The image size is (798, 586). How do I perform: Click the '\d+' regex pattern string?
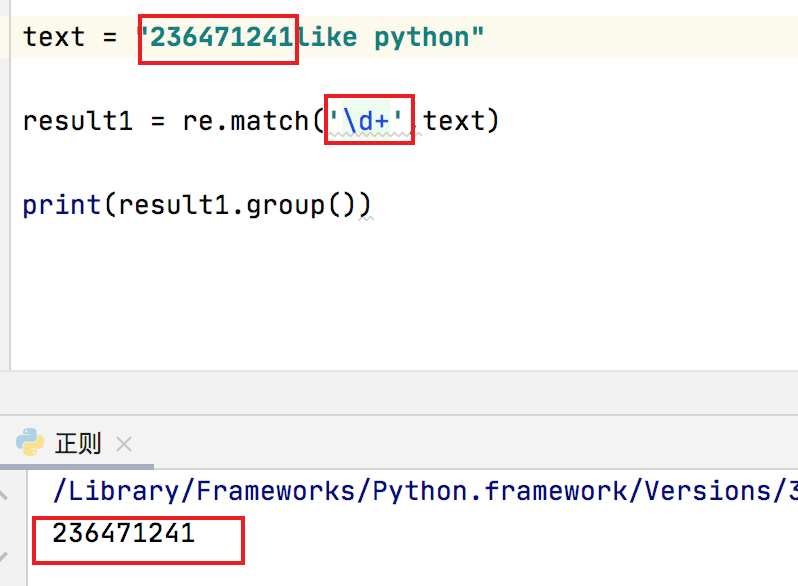(x=366, y=121)
